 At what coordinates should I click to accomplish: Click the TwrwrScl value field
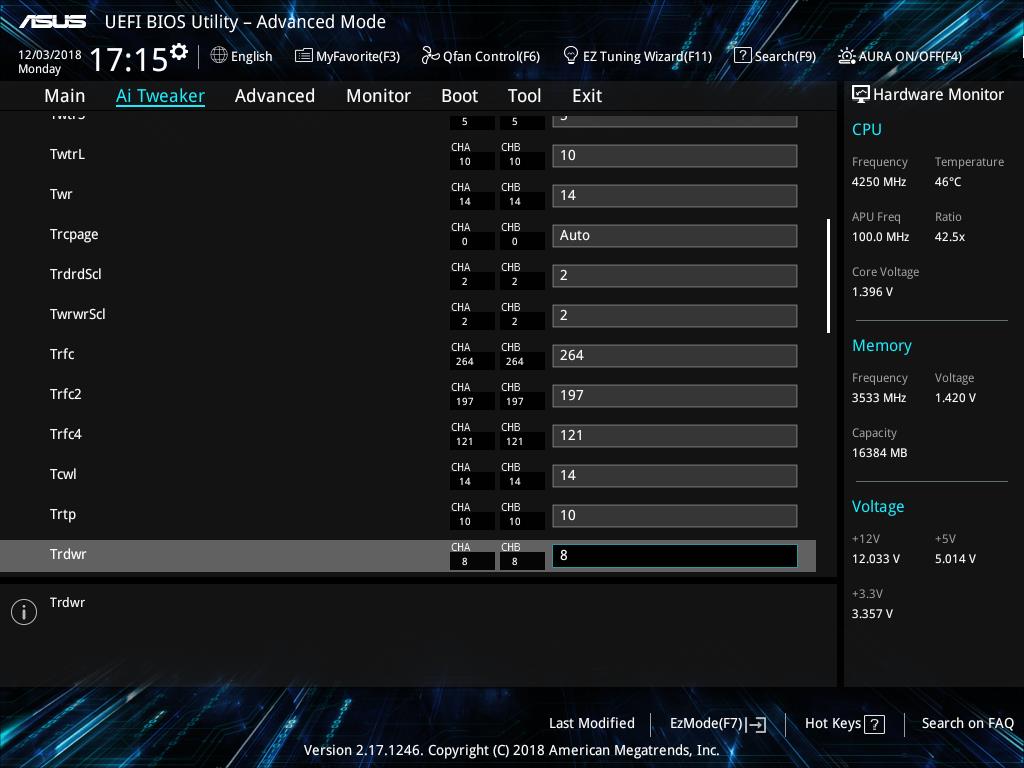(x=675, y=315)
